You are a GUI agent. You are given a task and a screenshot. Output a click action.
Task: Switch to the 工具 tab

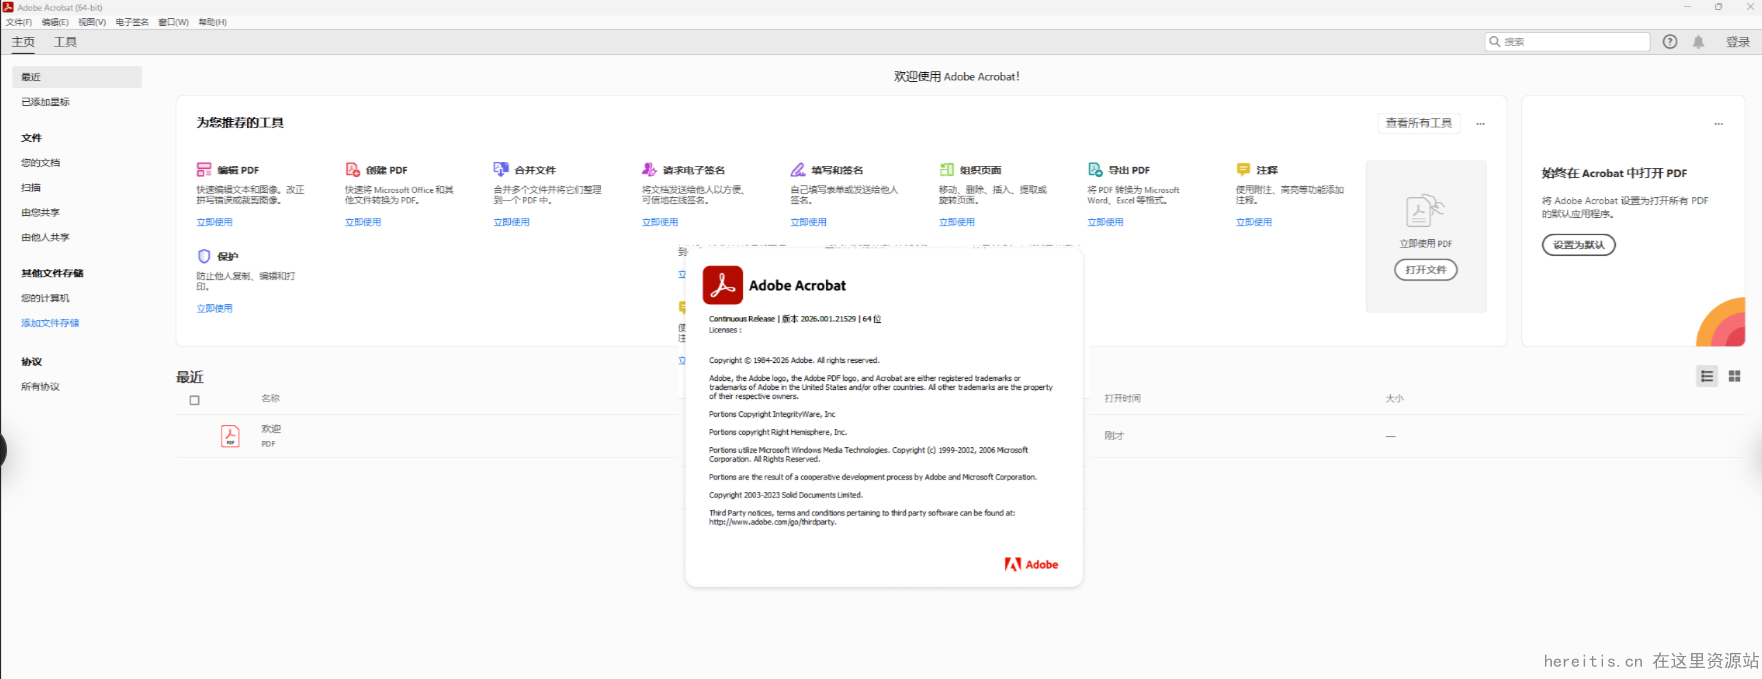[x=65, y=42]
